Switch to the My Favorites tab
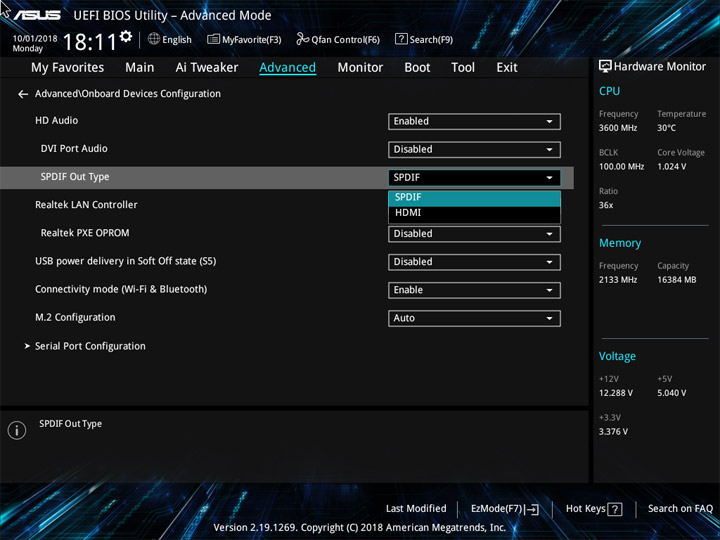This screenshot has height=540, width=720. [68, 68]
